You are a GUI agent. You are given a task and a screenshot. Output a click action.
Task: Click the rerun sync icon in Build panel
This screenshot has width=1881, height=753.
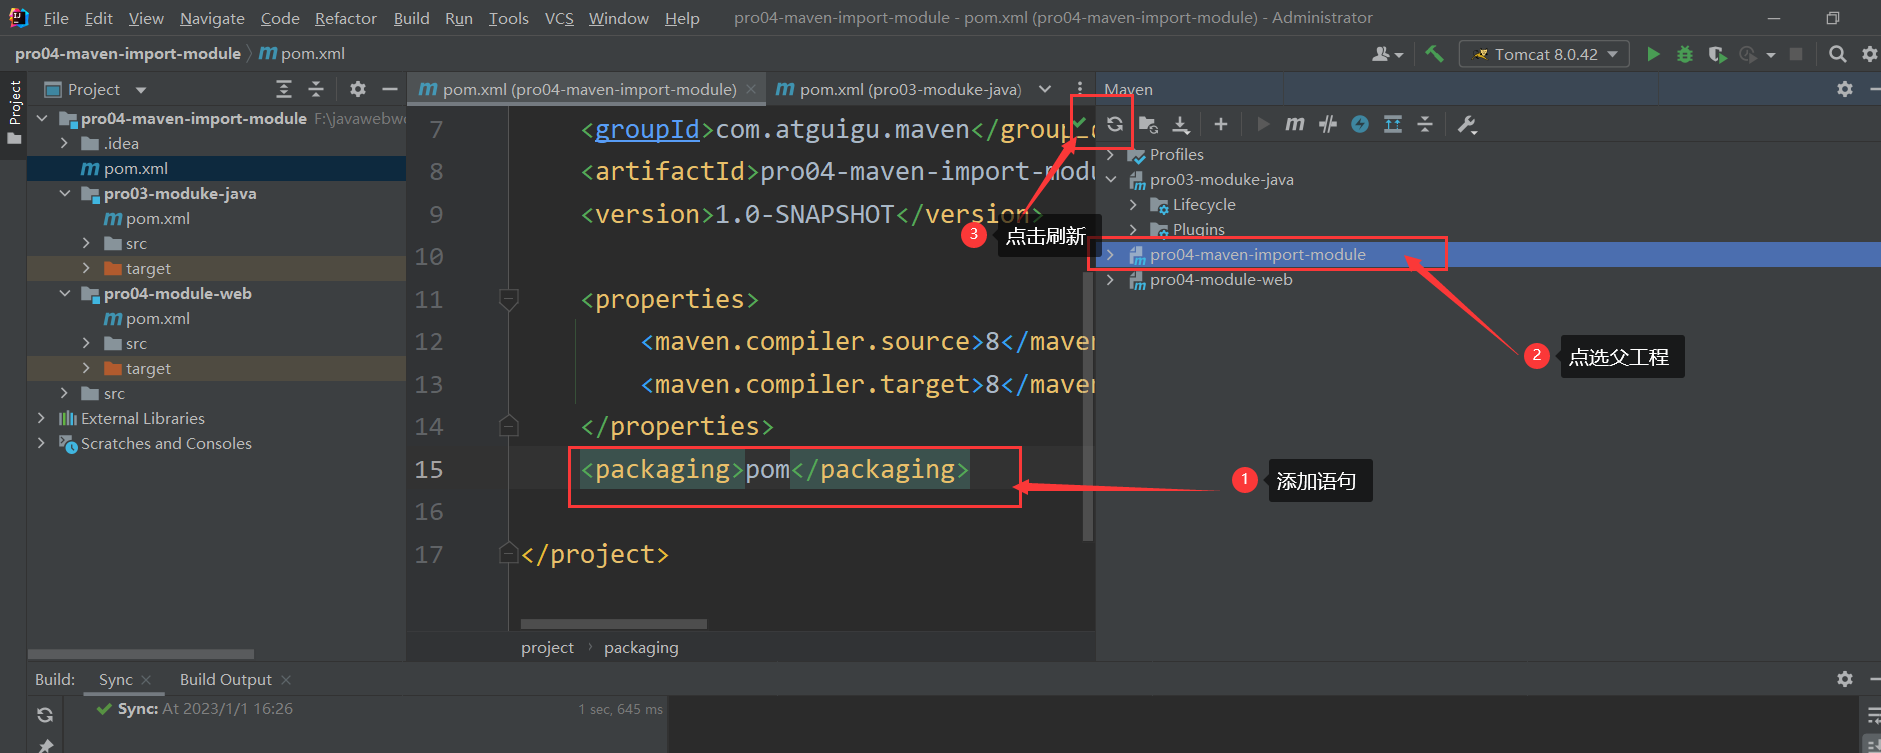point(45,715)
